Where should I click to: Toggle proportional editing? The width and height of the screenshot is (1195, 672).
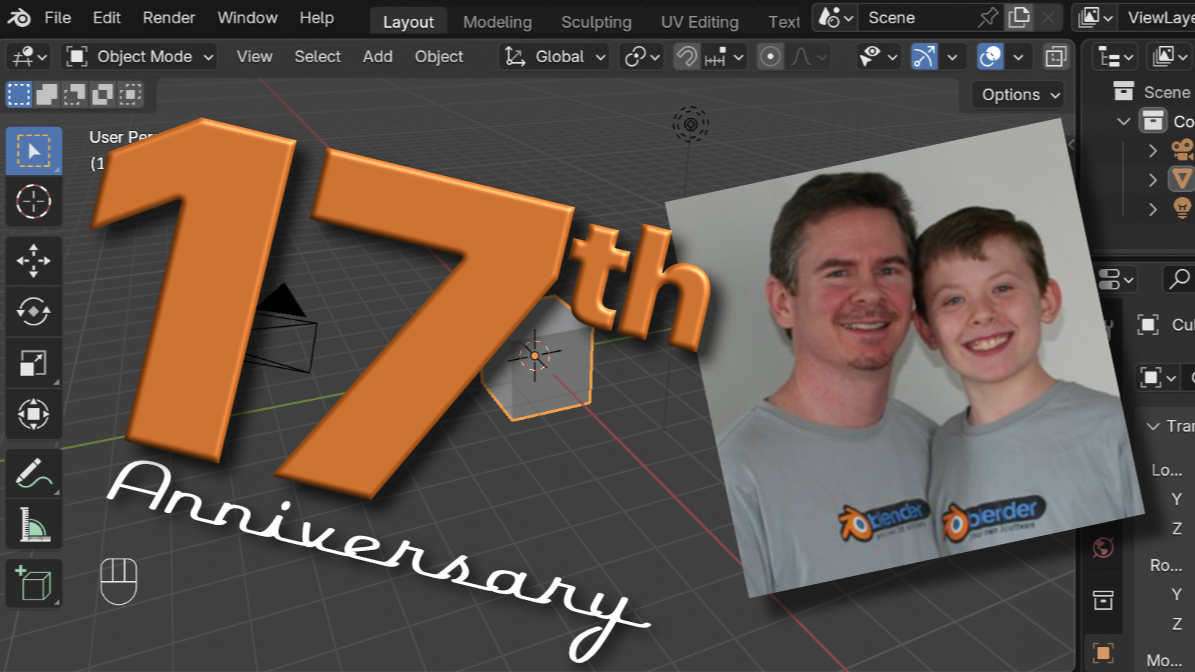[x=771, y=56]
